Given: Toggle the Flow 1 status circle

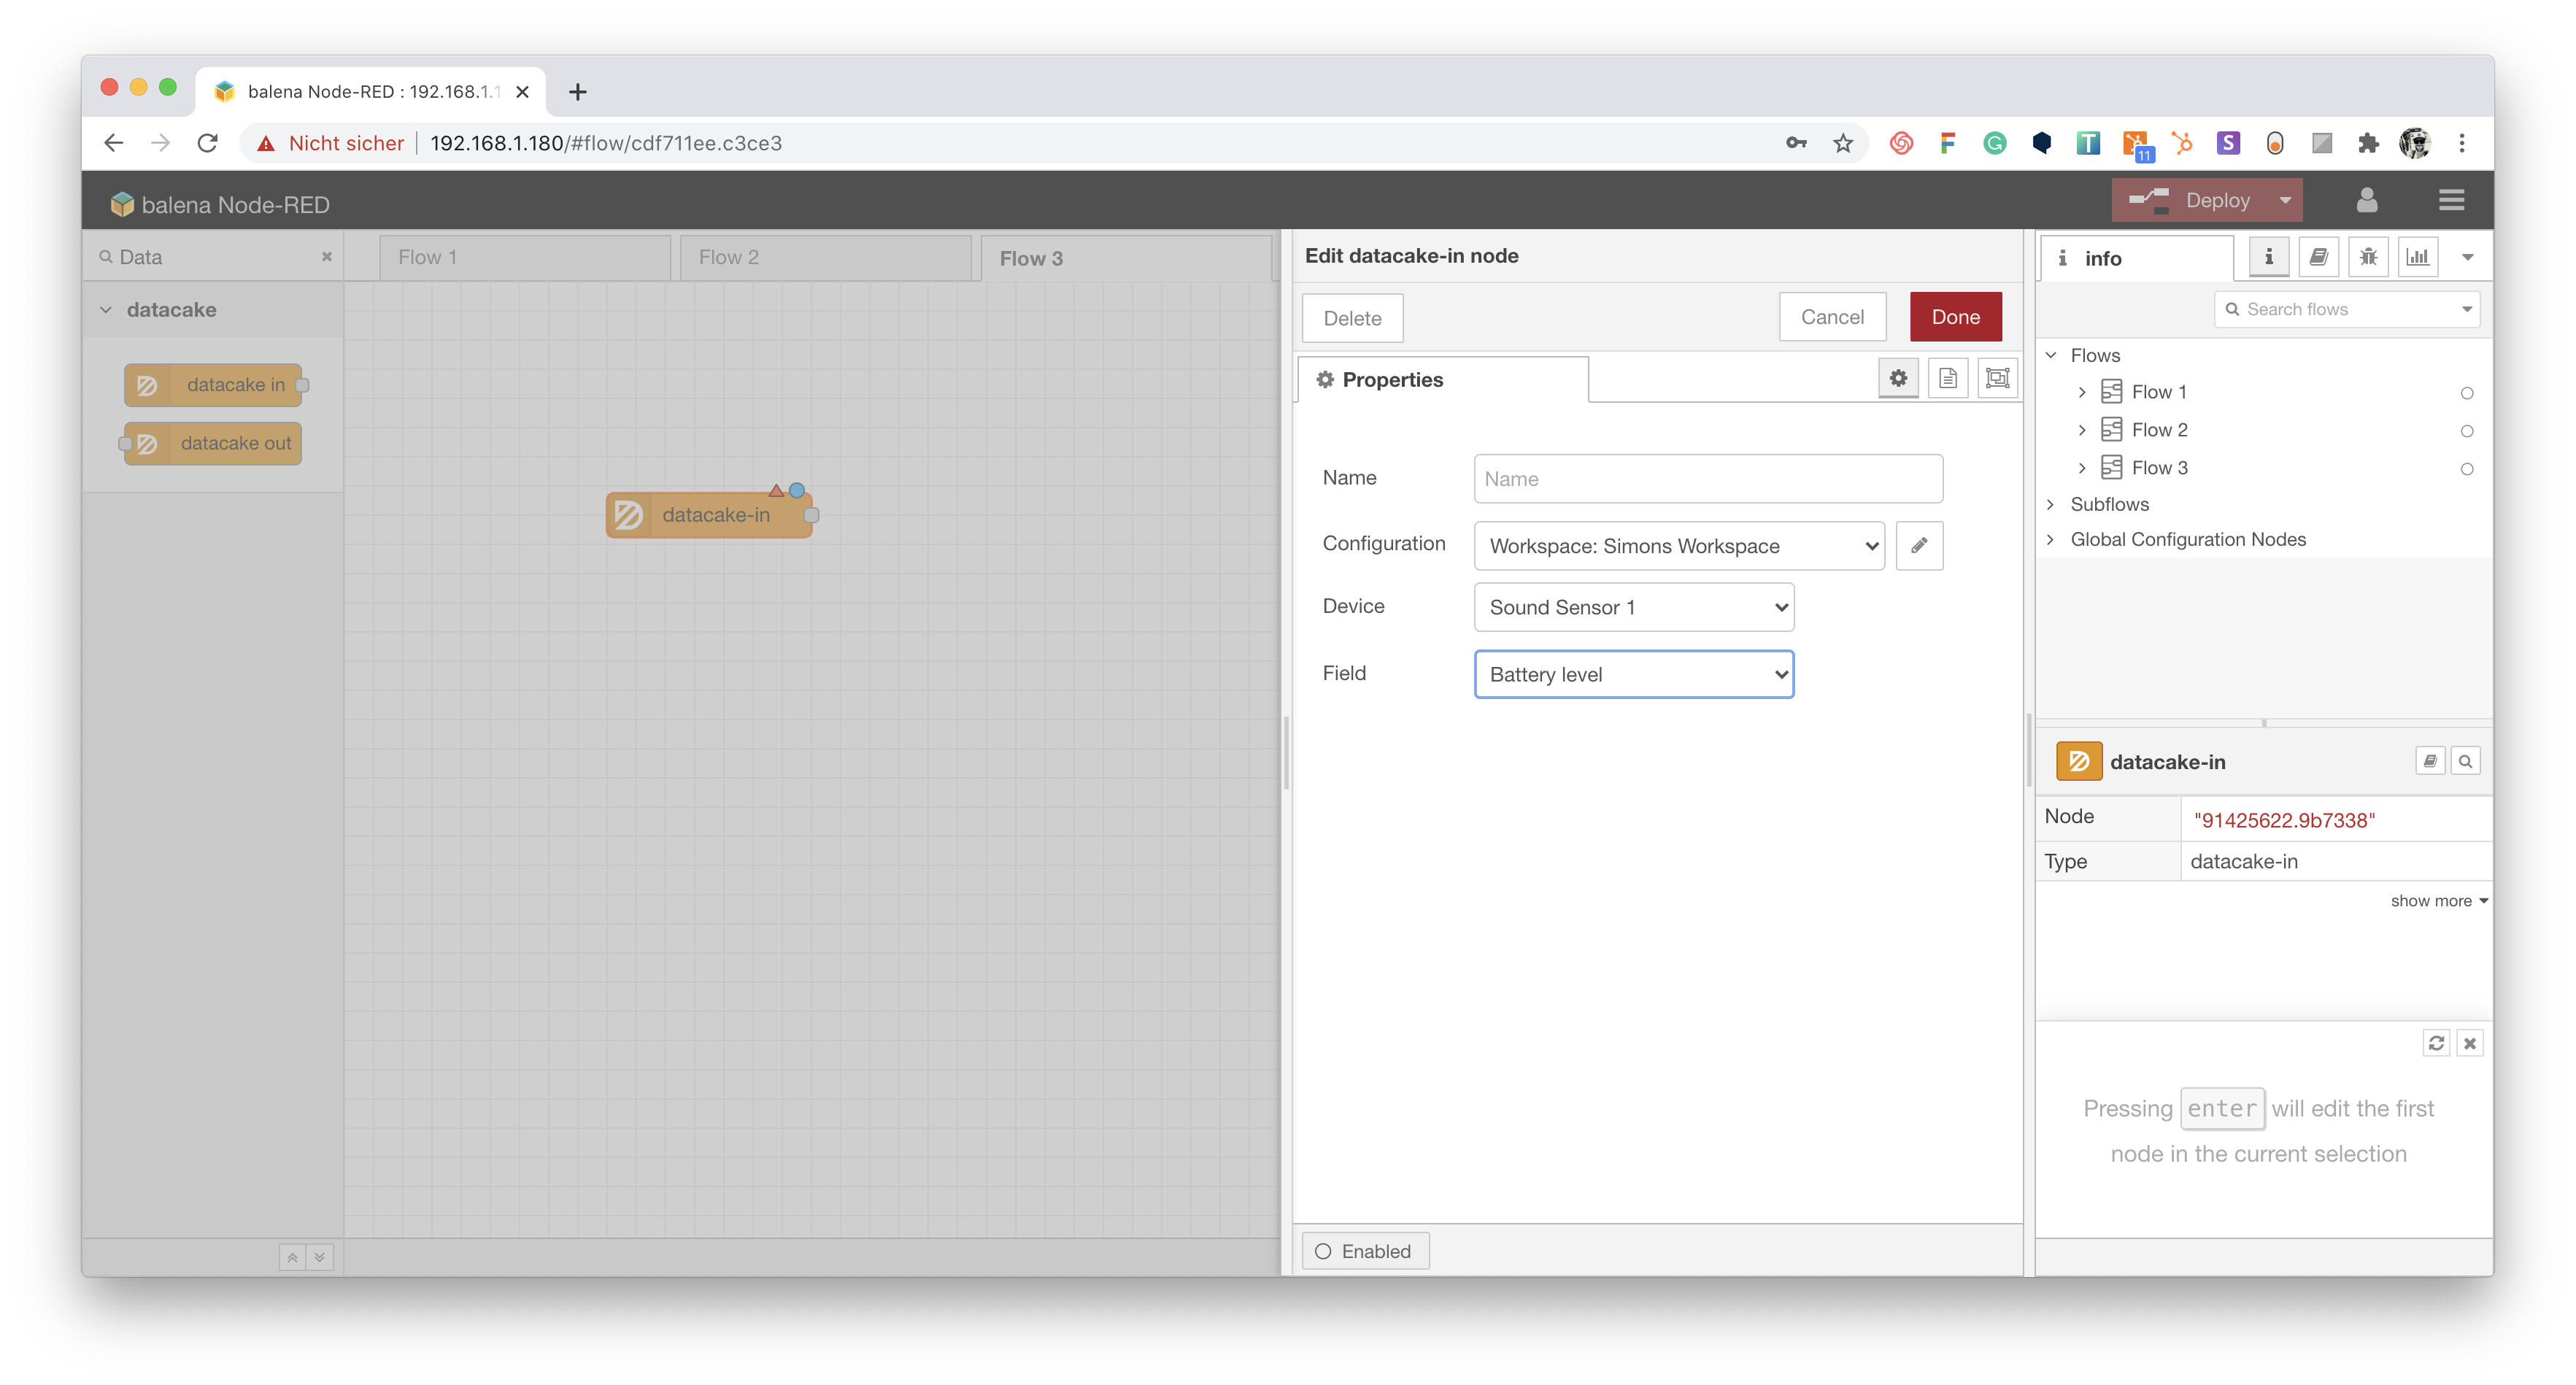Looking at the screenshot, I should [x=2467, y=393].
